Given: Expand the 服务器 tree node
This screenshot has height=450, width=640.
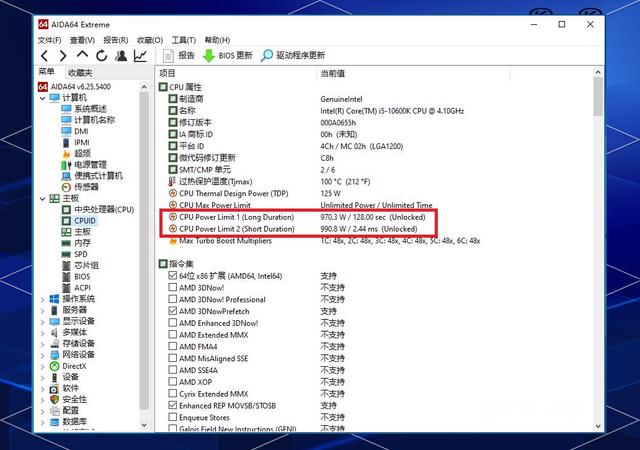Looking at the screenshot, I should (x=42, y=311).
